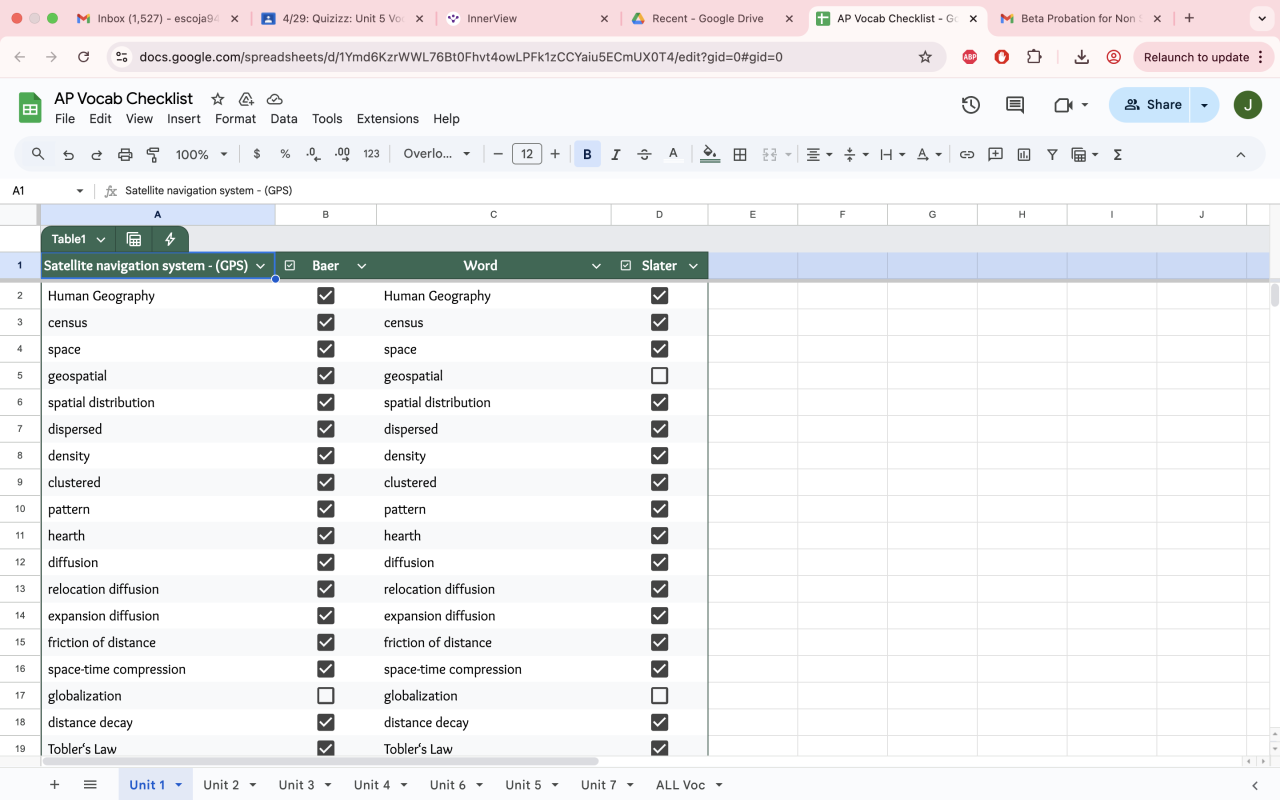Open the comments panel icon

pos(1015,105)
